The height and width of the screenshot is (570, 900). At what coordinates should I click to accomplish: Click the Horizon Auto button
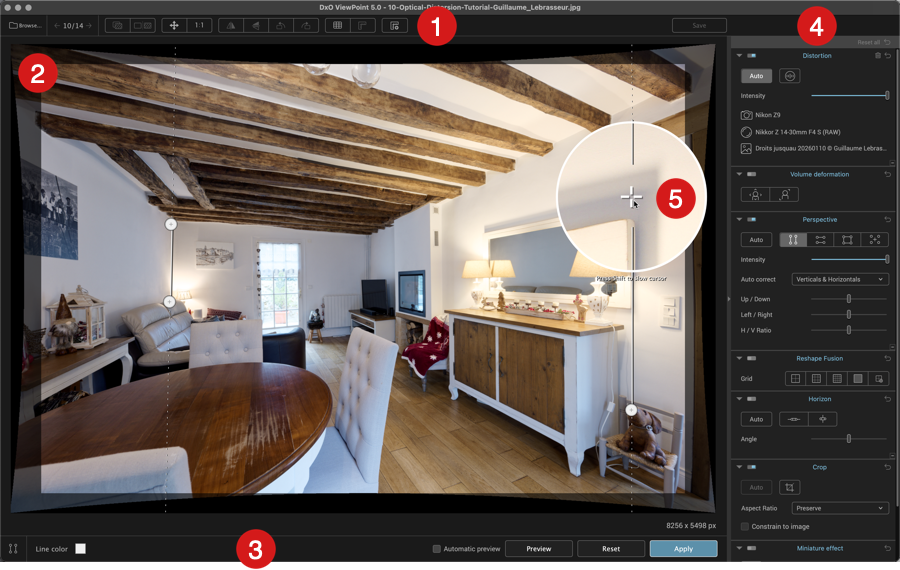click(x=756, y=419)
